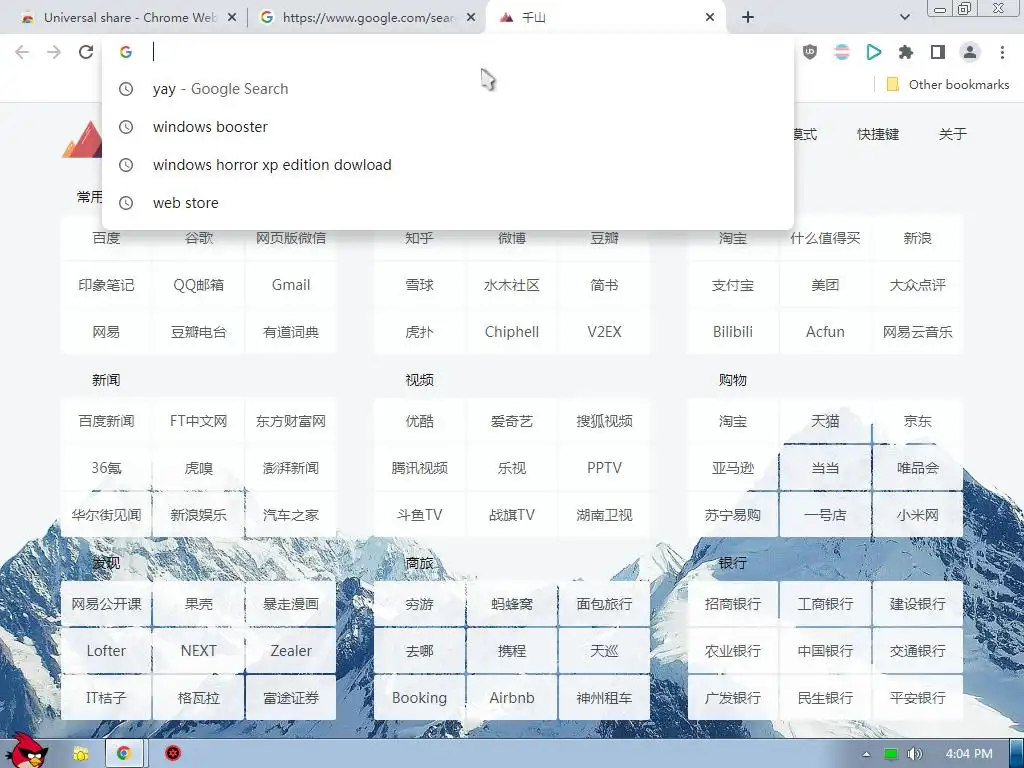The height and width of the screenshot is (768, 1024).
Task: Click the green play-arrow extension icon
Action: pyautogui.click(x=874, y=52)
